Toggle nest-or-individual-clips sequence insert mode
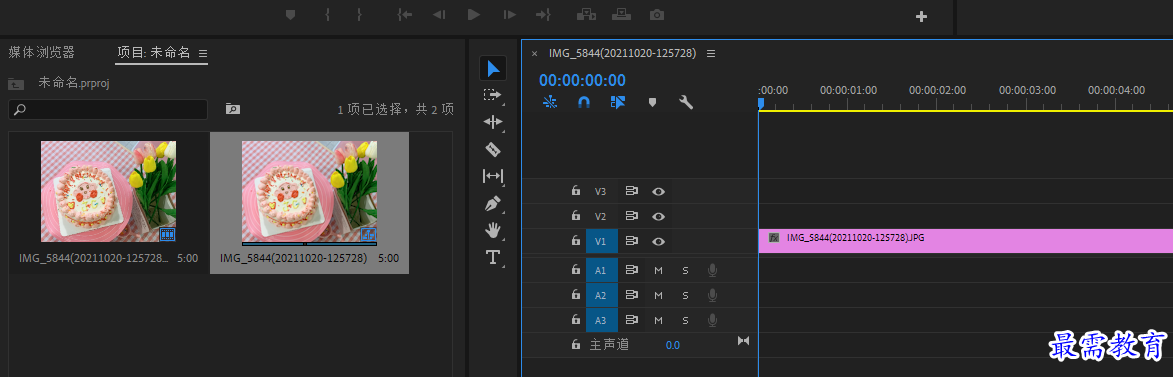Viewport: 1173px width, 377px height. point(550,102)
